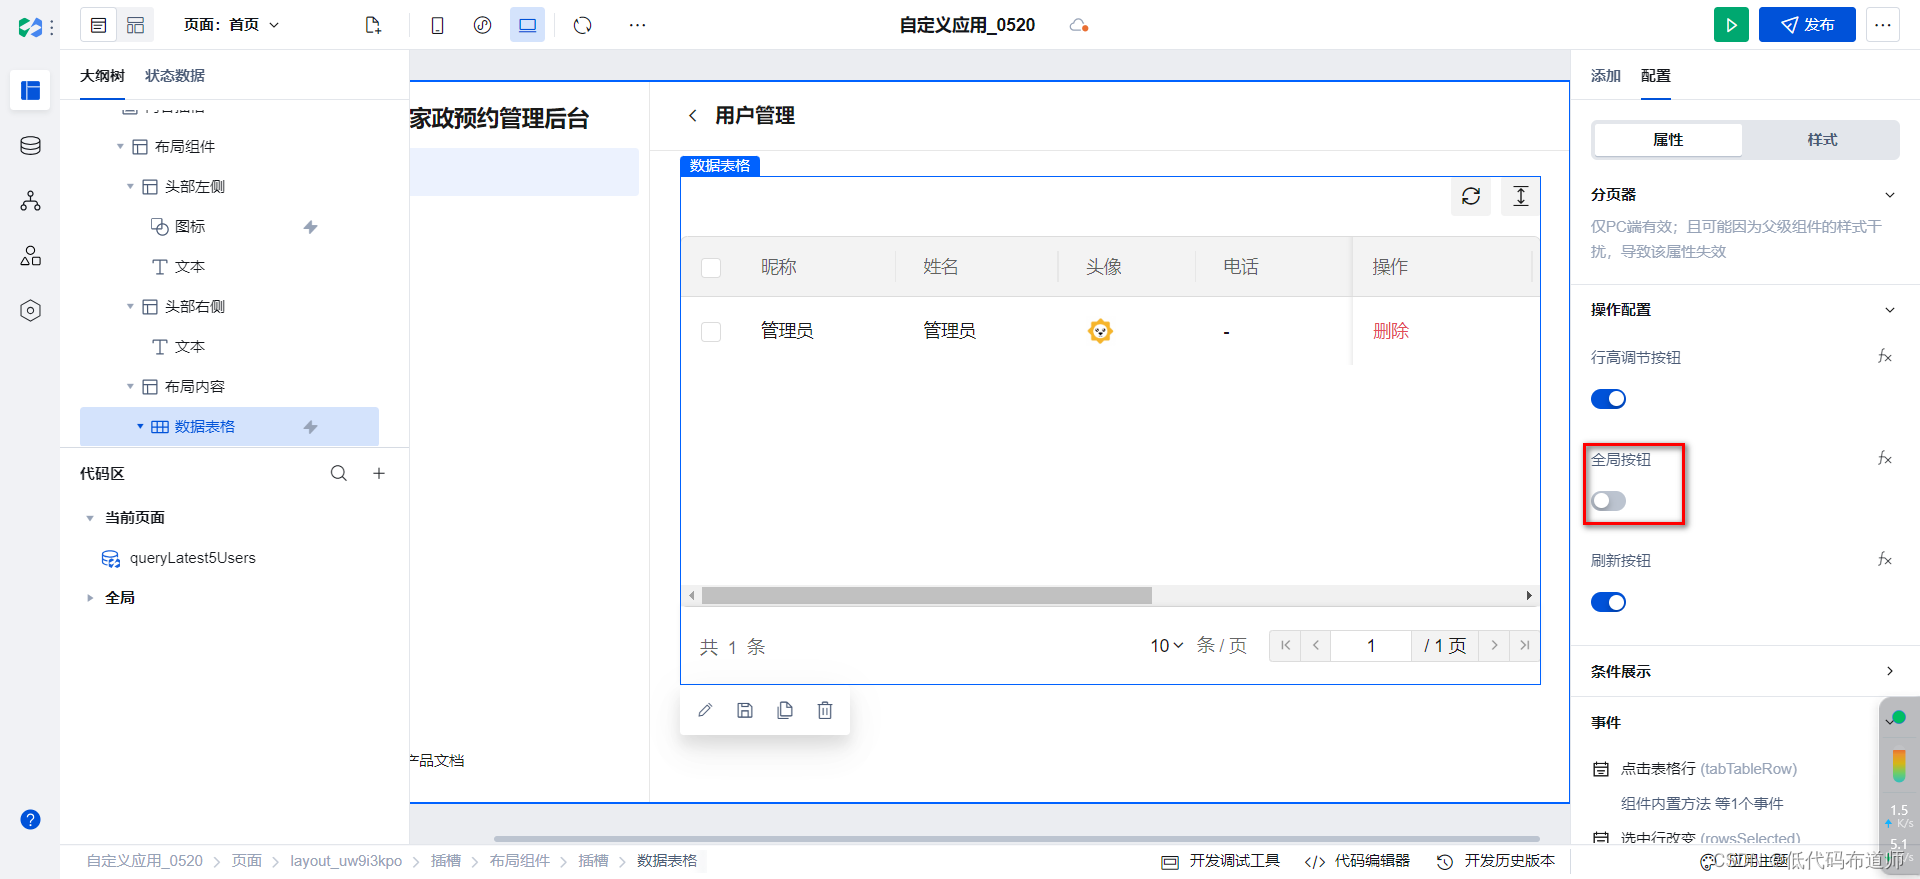Switch to the 配置 tab

pyautogui.click(x=1656, y=76)
